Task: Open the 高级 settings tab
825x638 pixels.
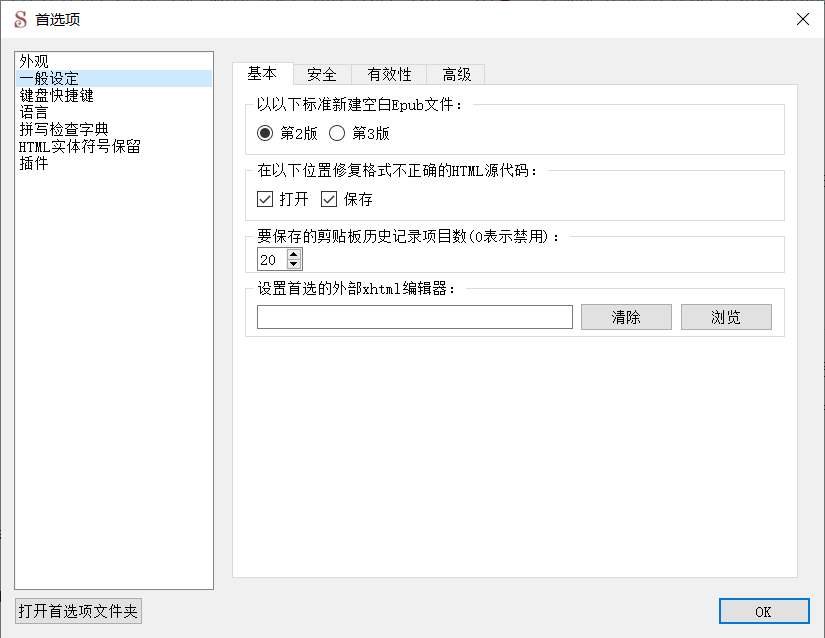Action: (x=457, y=74)
